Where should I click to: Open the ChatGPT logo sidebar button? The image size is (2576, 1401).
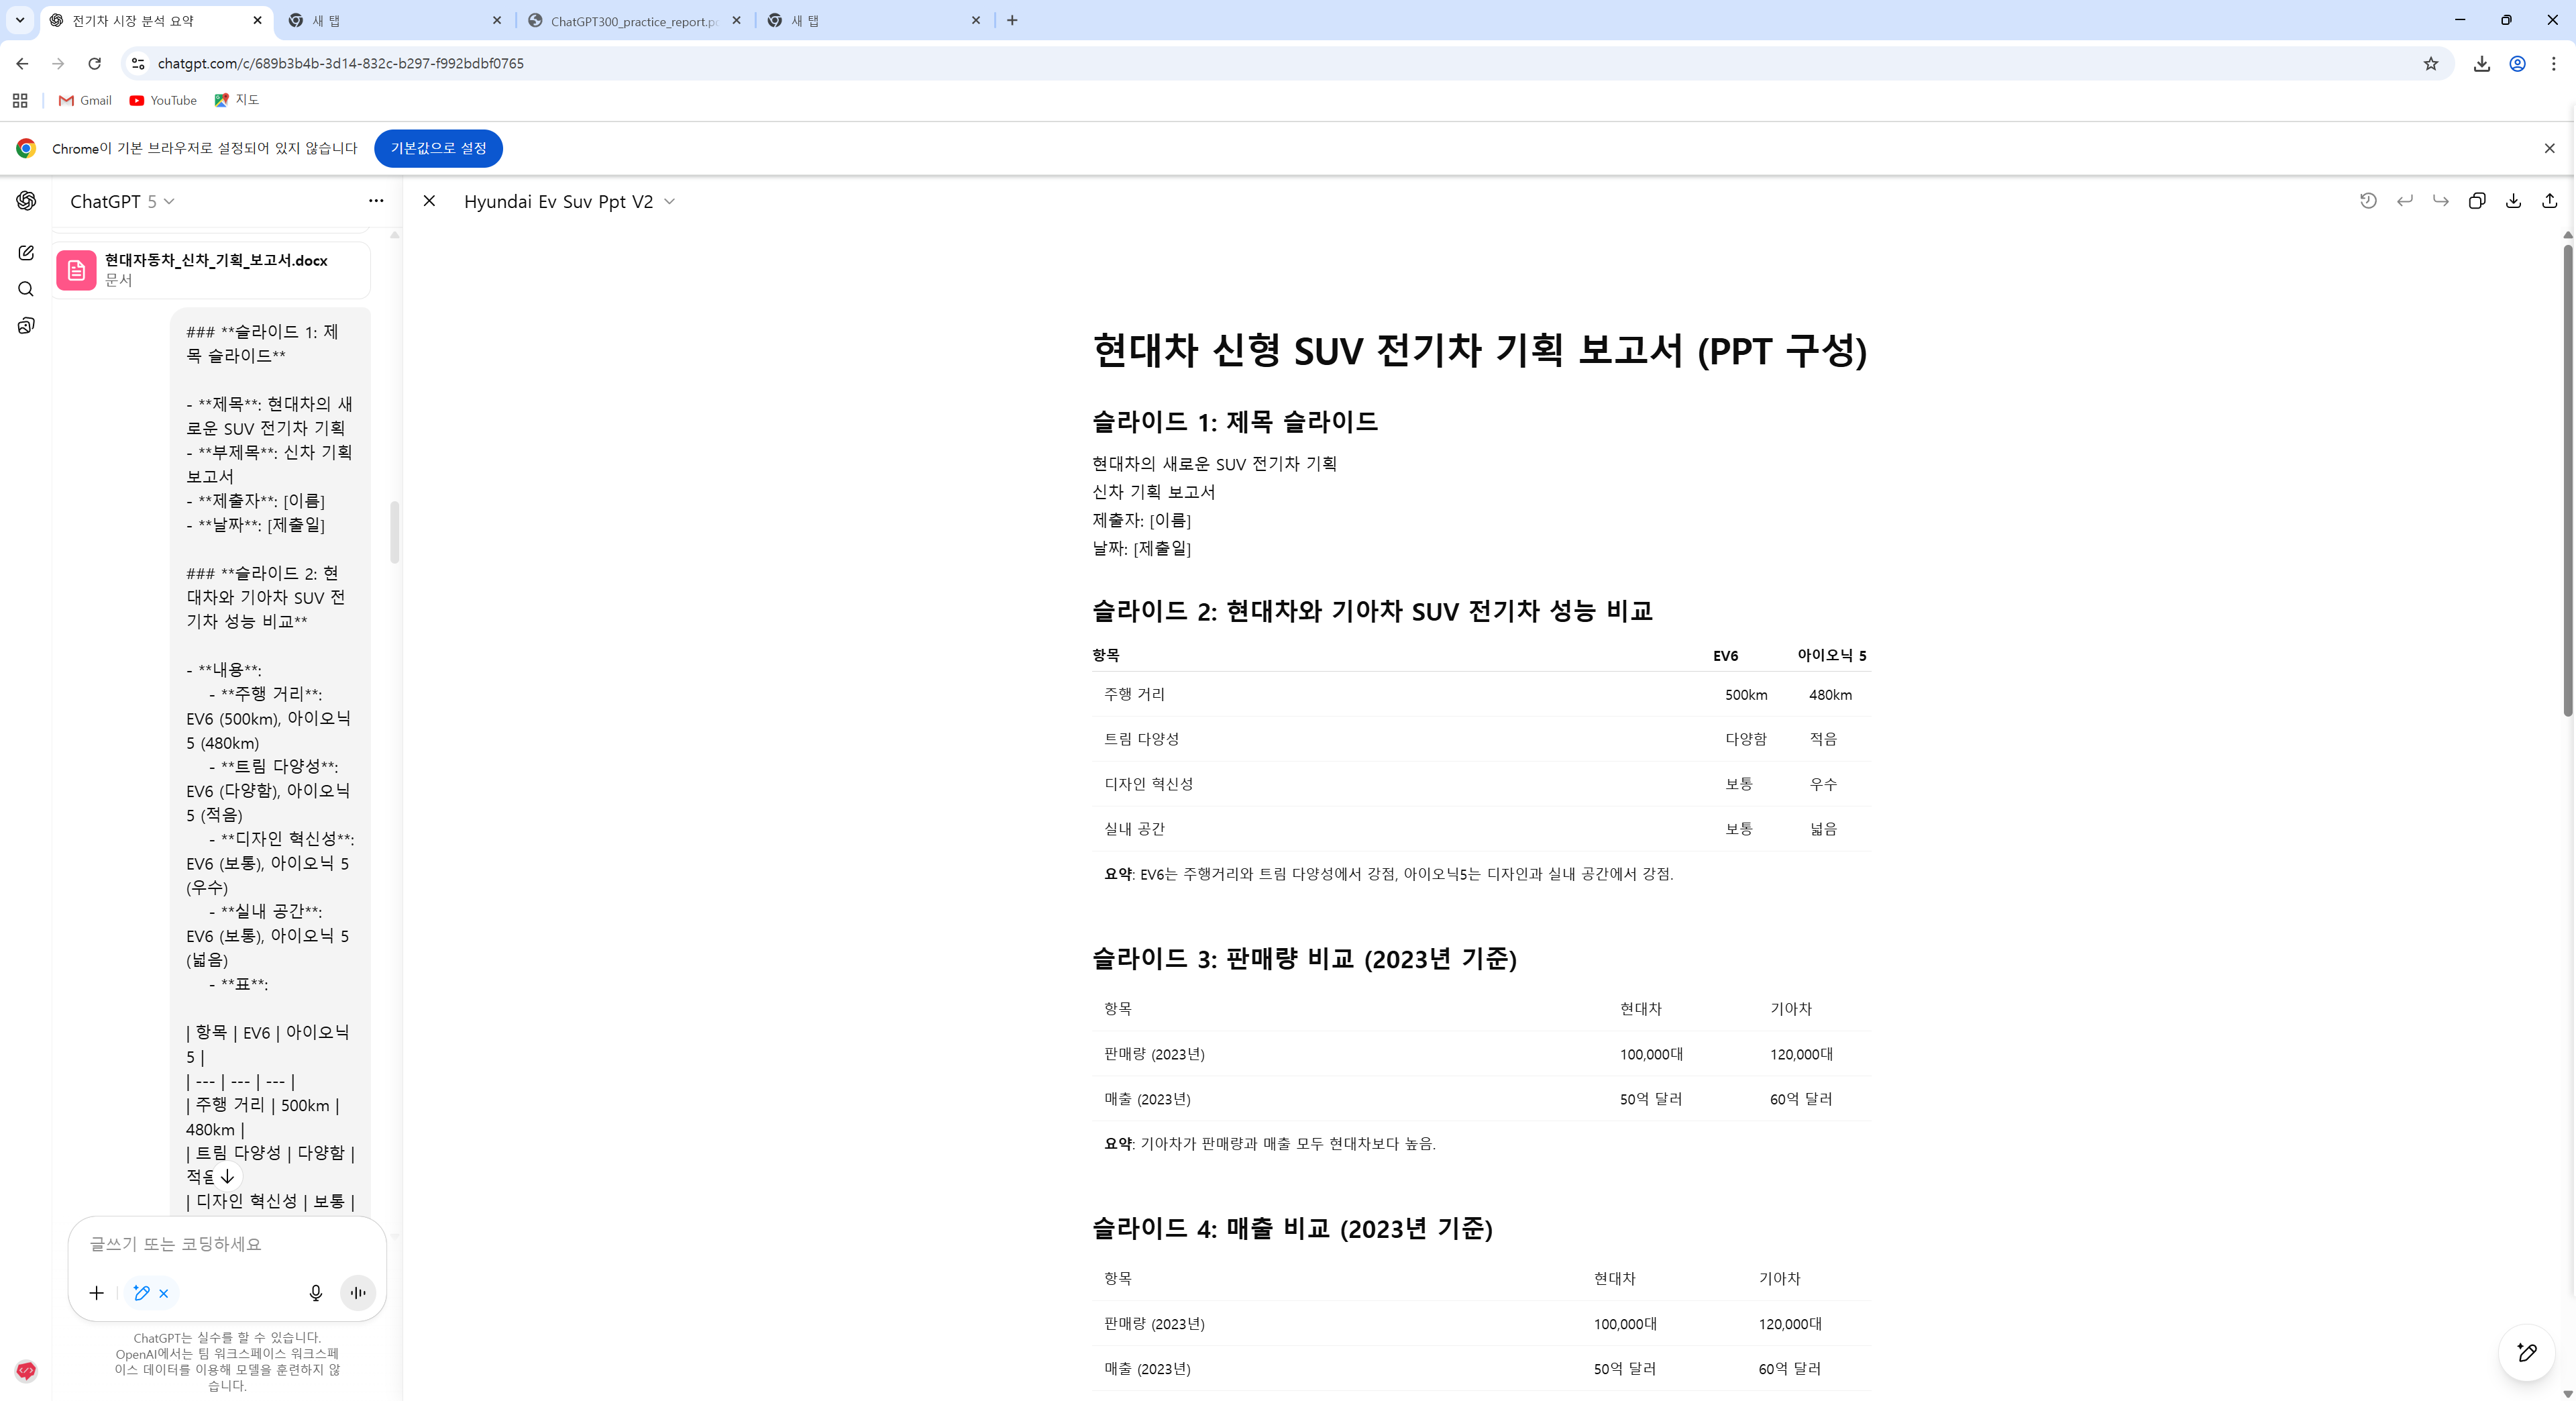[26, 201]
